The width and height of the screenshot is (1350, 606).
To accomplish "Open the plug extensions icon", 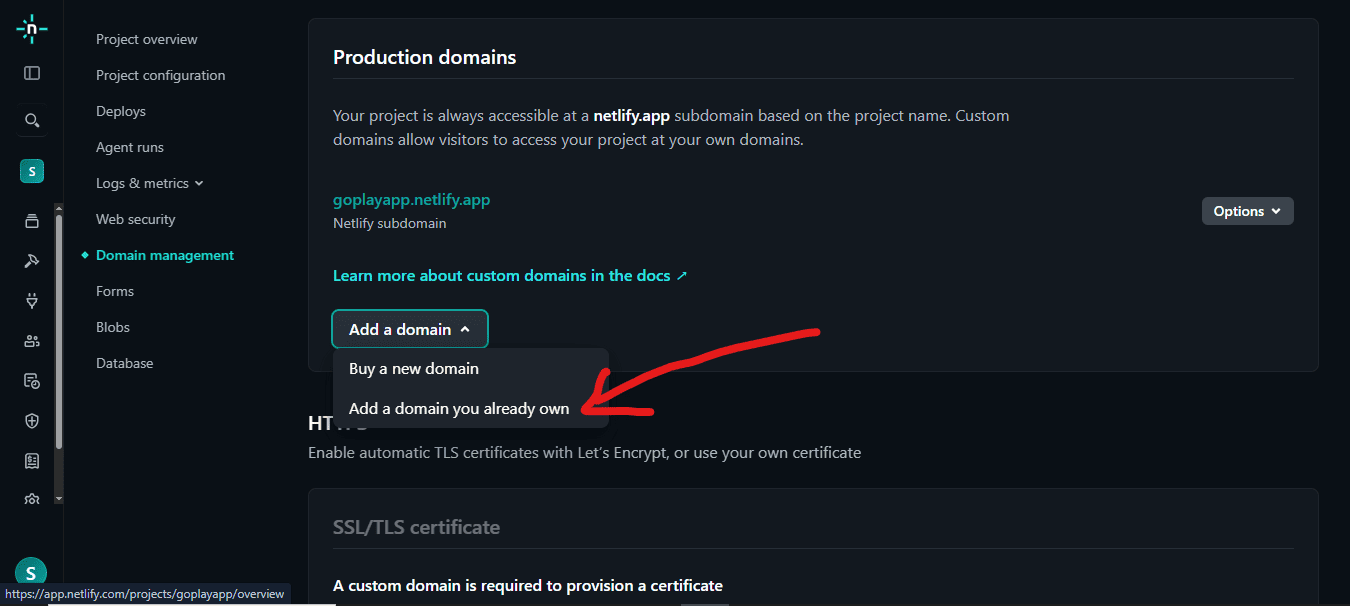I will 32,300.
